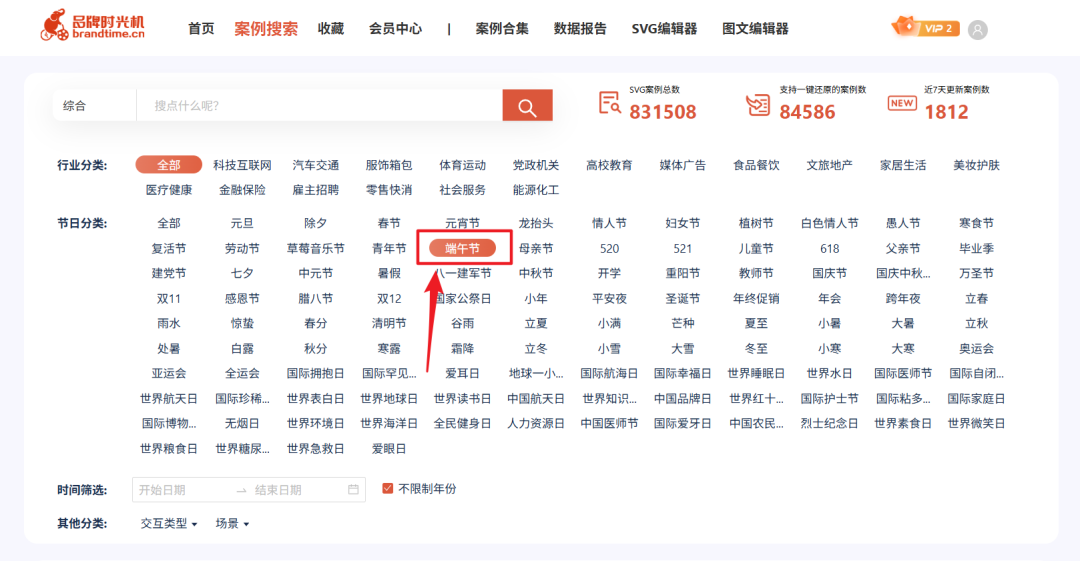Open 会员中心 in the navigation
Viewport: 1080px width, 561px height.
coord(395,28)
